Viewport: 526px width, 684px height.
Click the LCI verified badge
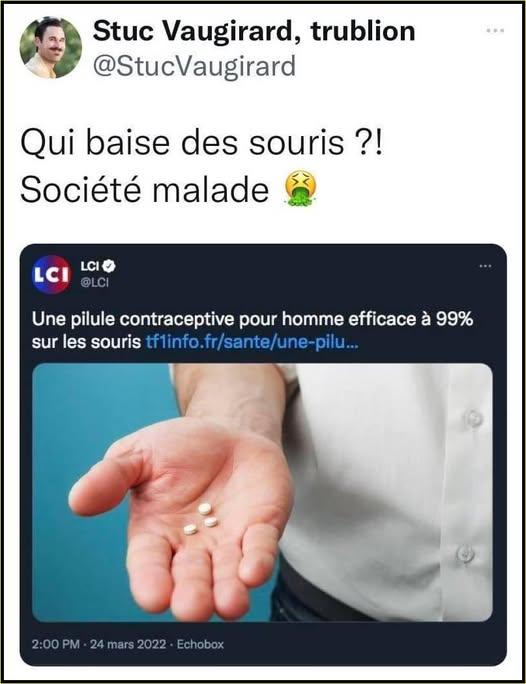point(109,266)
